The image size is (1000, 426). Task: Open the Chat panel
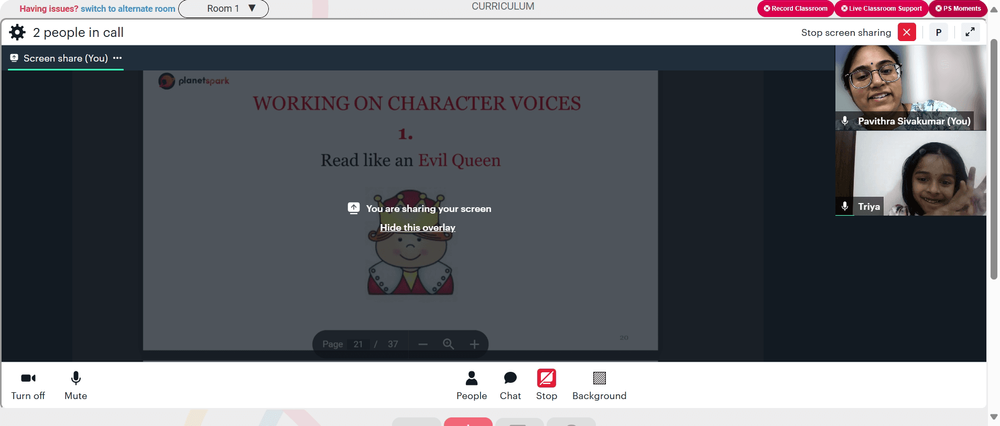[x=510, y=386]
